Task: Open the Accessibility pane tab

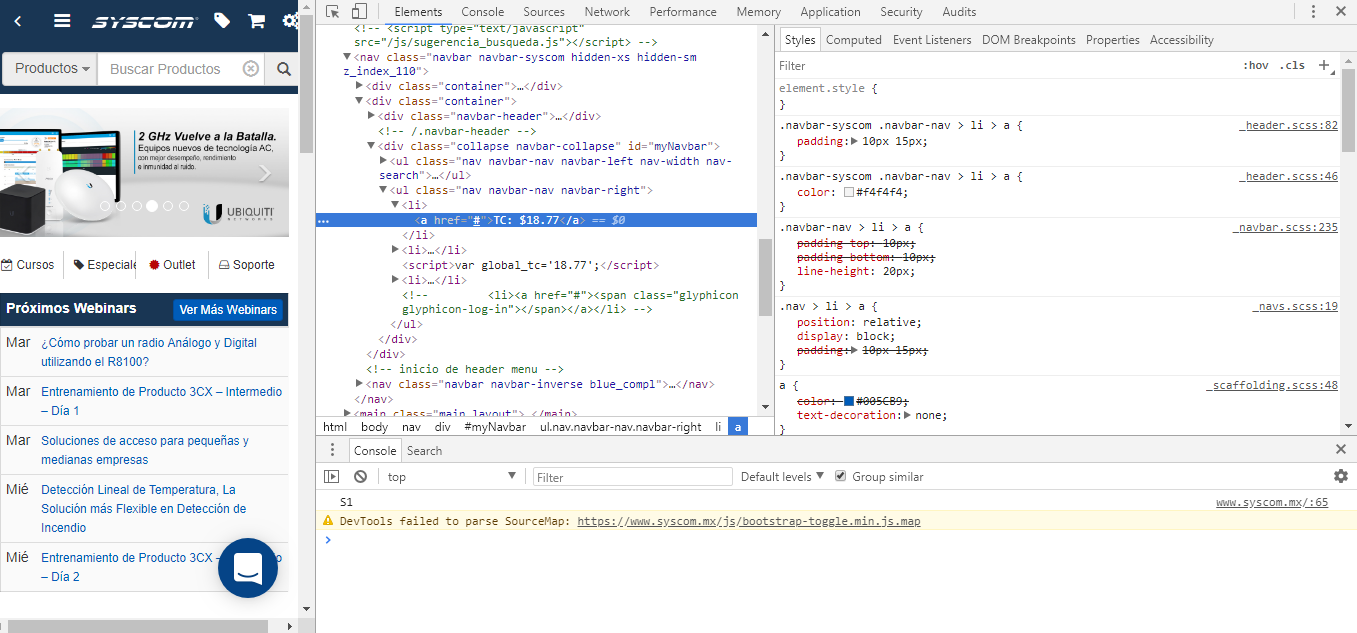Action: pyautogui.click(x=1182, y=40)
